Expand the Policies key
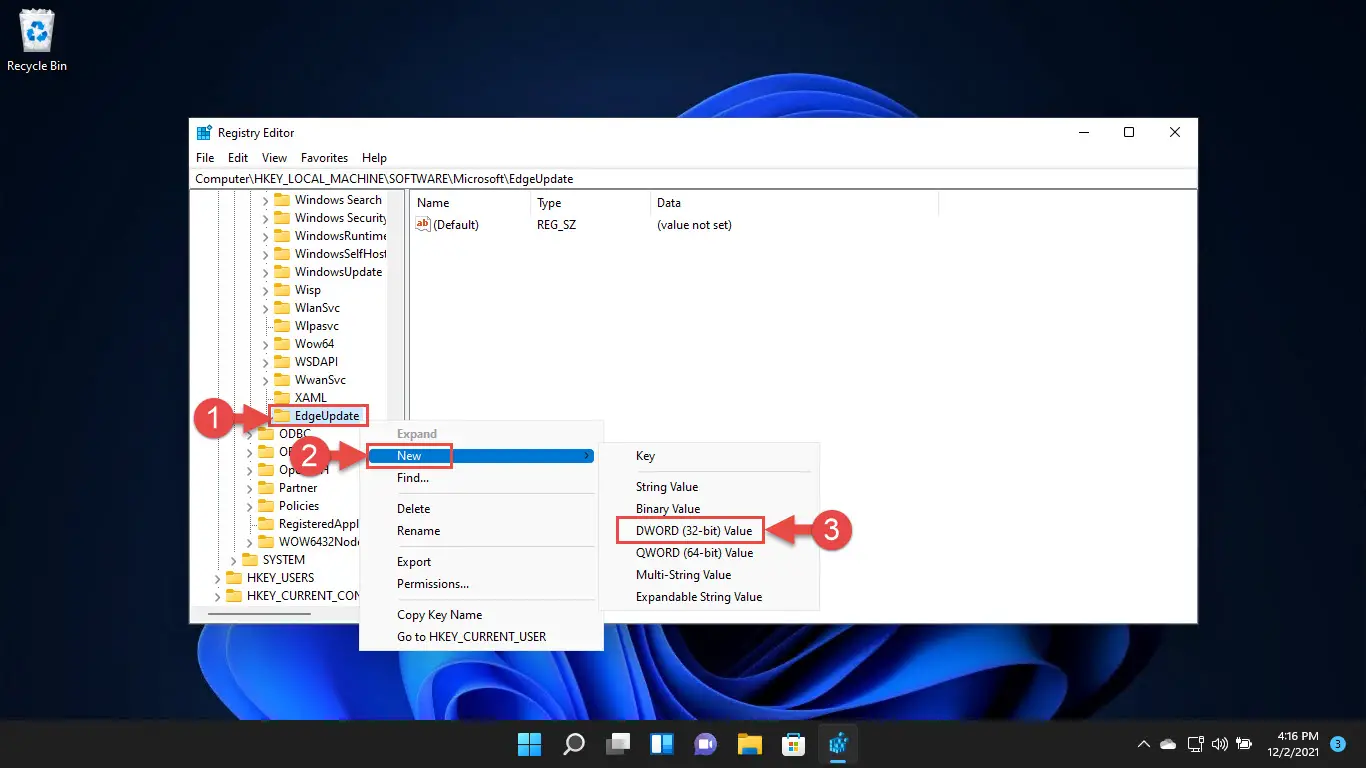The image size is (1366, 768). click(x=249, y=506)
